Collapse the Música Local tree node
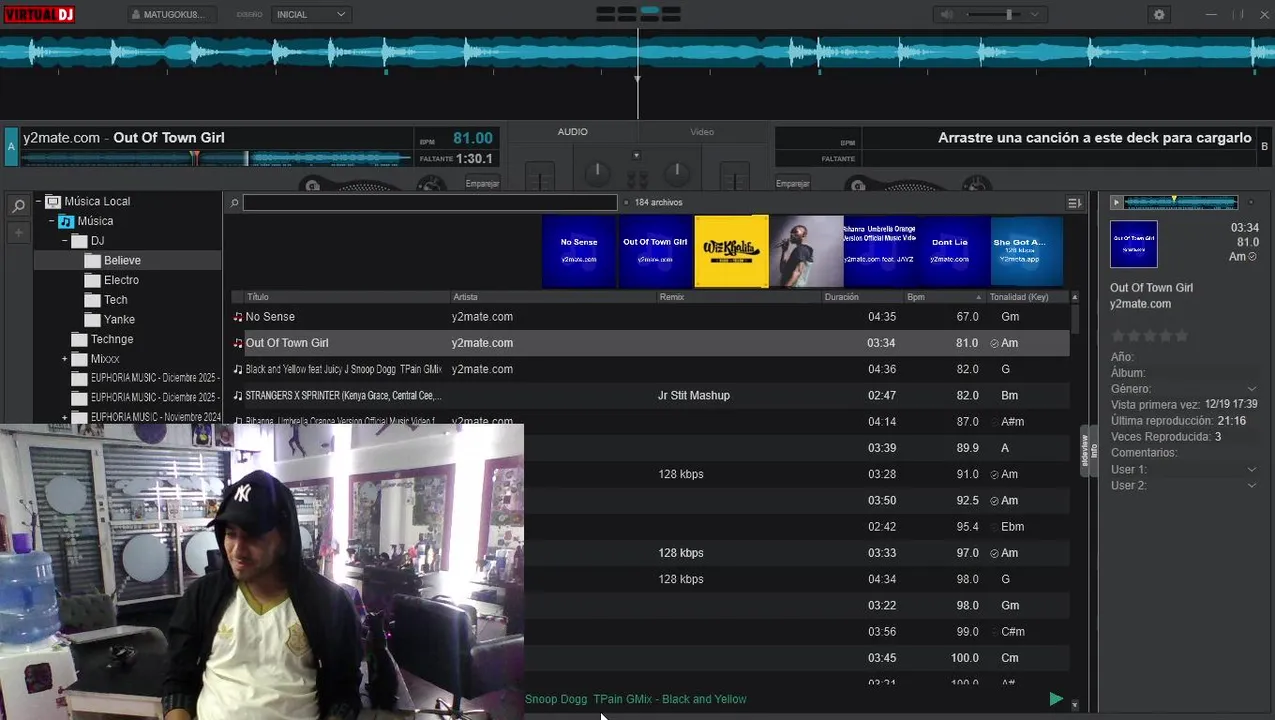The width and height of the screenshot is (1275, 720). 38,201
